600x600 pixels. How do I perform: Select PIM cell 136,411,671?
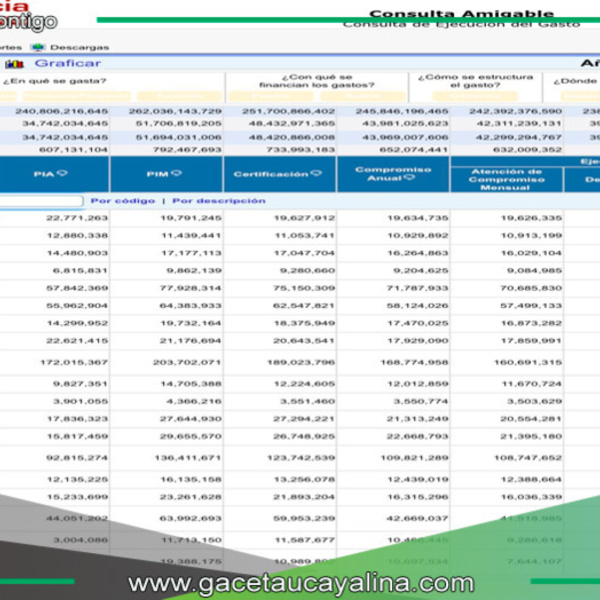click(x=188, y=458)
